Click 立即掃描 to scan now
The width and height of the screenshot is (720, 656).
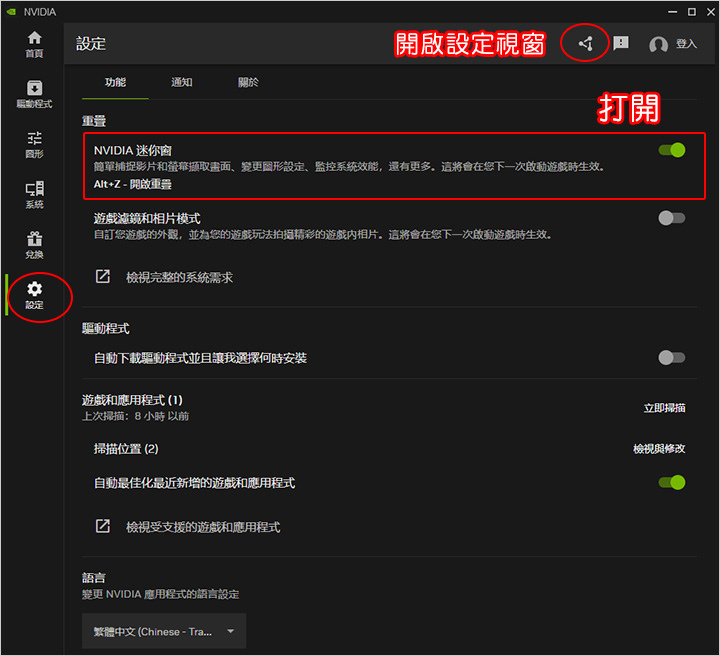point(664,408)
